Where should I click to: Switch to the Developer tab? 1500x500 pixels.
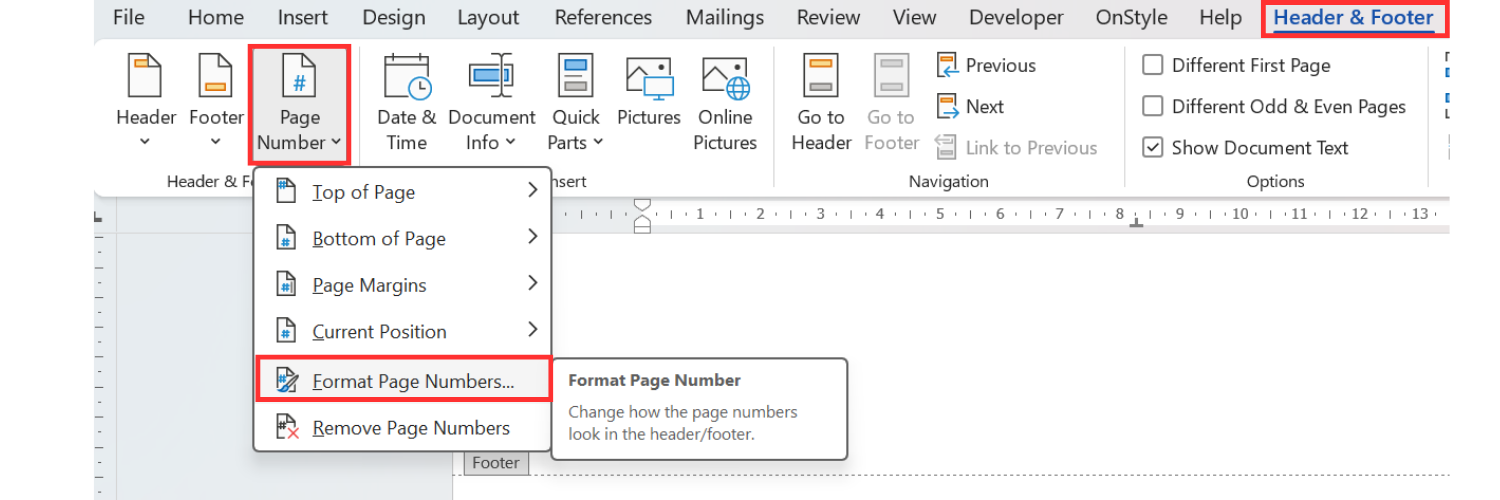point(1018,17)
